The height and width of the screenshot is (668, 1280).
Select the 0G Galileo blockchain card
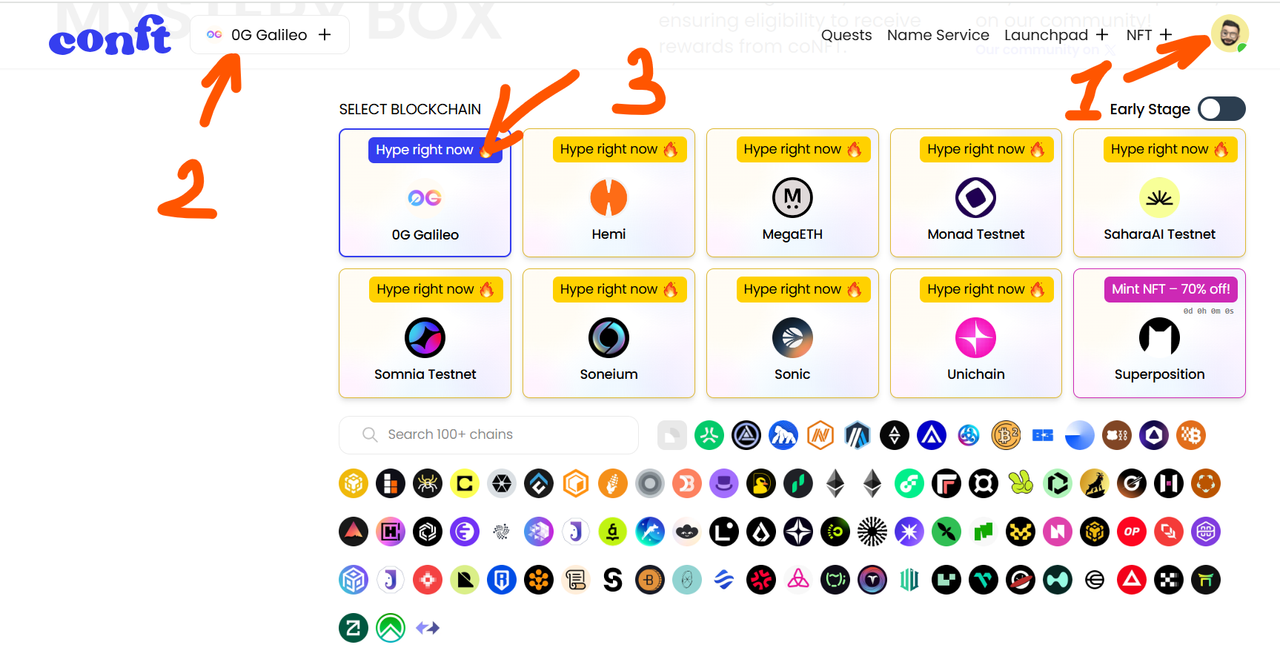coord(425,193)
